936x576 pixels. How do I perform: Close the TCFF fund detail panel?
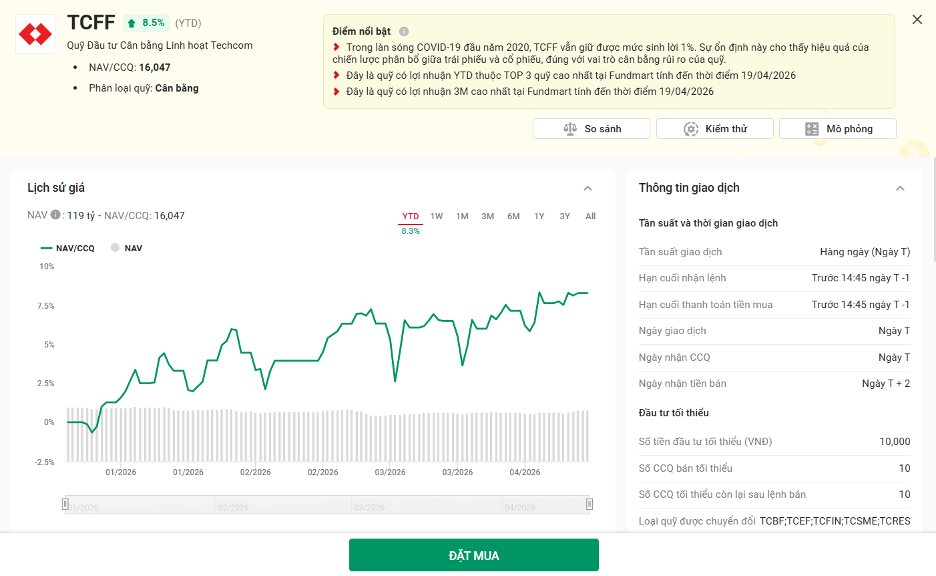917,20
